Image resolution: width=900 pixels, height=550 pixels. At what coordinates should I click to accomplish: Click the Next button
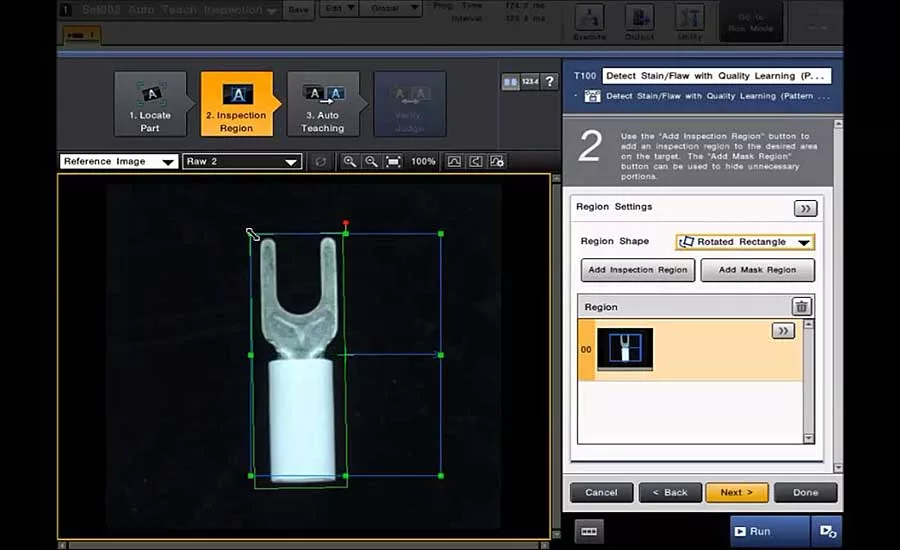[x=736, y=493]
